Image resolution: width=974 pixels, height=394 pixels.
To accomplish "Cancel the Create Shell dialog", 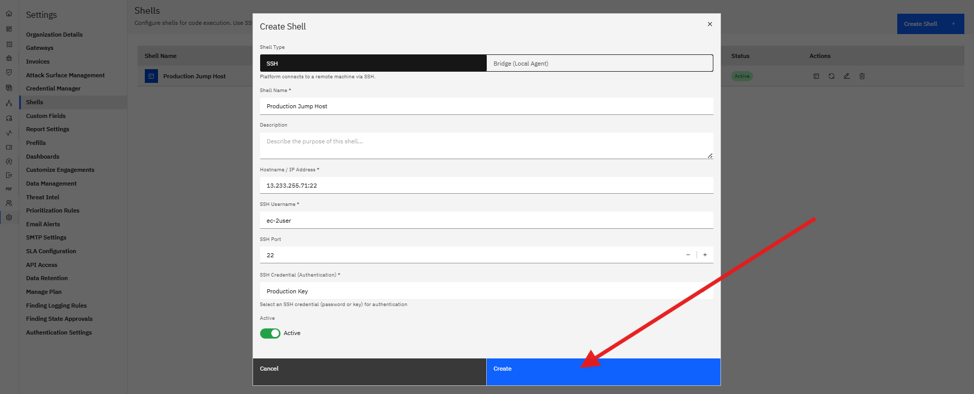I will point(370,372).
